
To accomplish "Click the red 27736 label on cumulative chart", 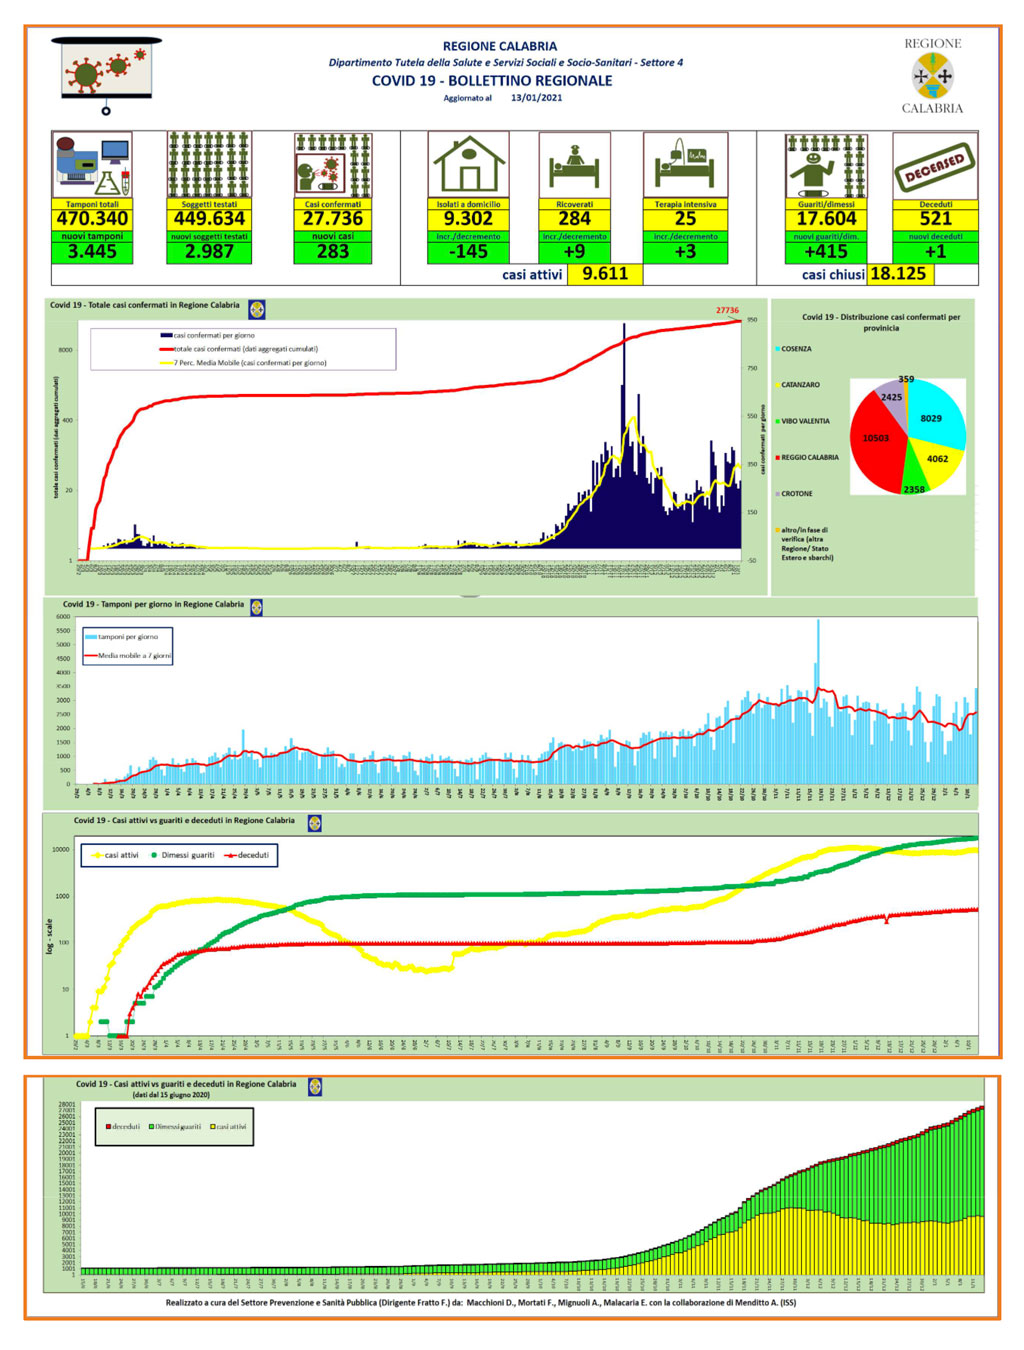I will [x=727, y=310].
